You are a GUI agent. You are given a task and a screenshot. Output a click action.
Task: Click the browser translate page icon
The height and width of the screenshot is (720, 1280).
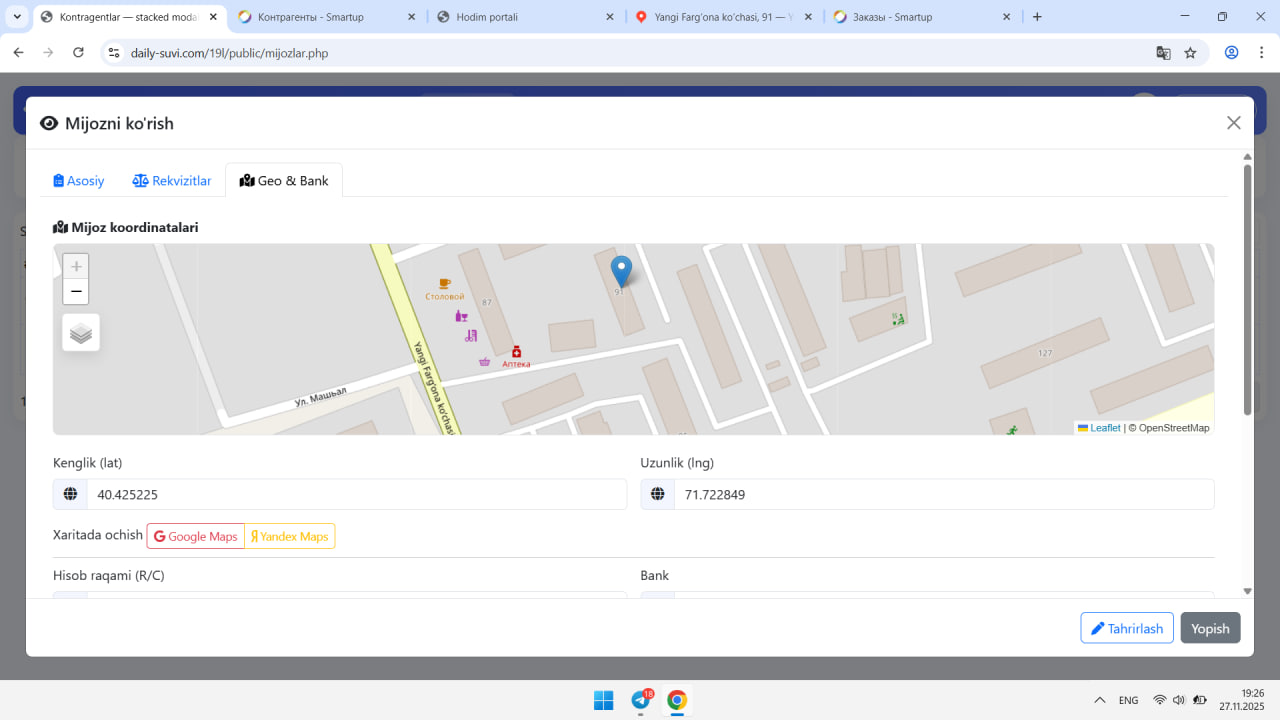coord(1163,53)
